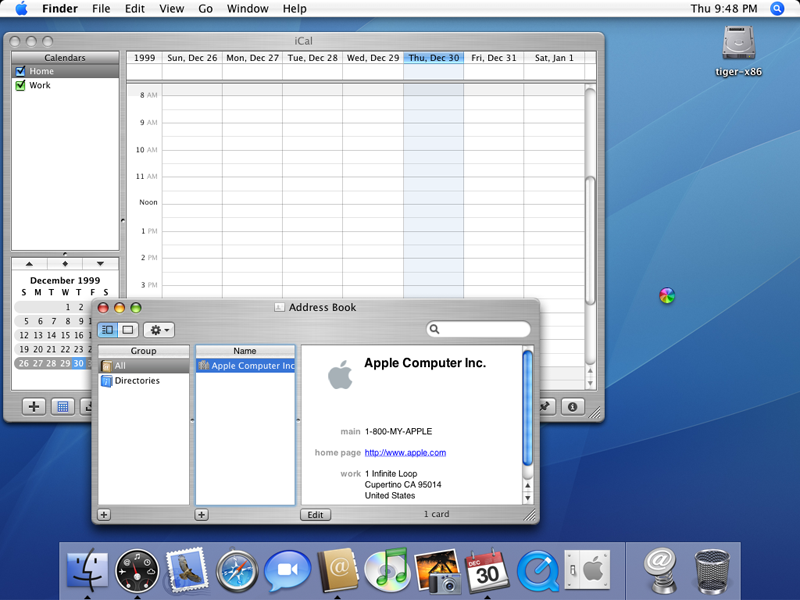Add a new group in Address Book
Screen dimensions: 800x600
104,515
